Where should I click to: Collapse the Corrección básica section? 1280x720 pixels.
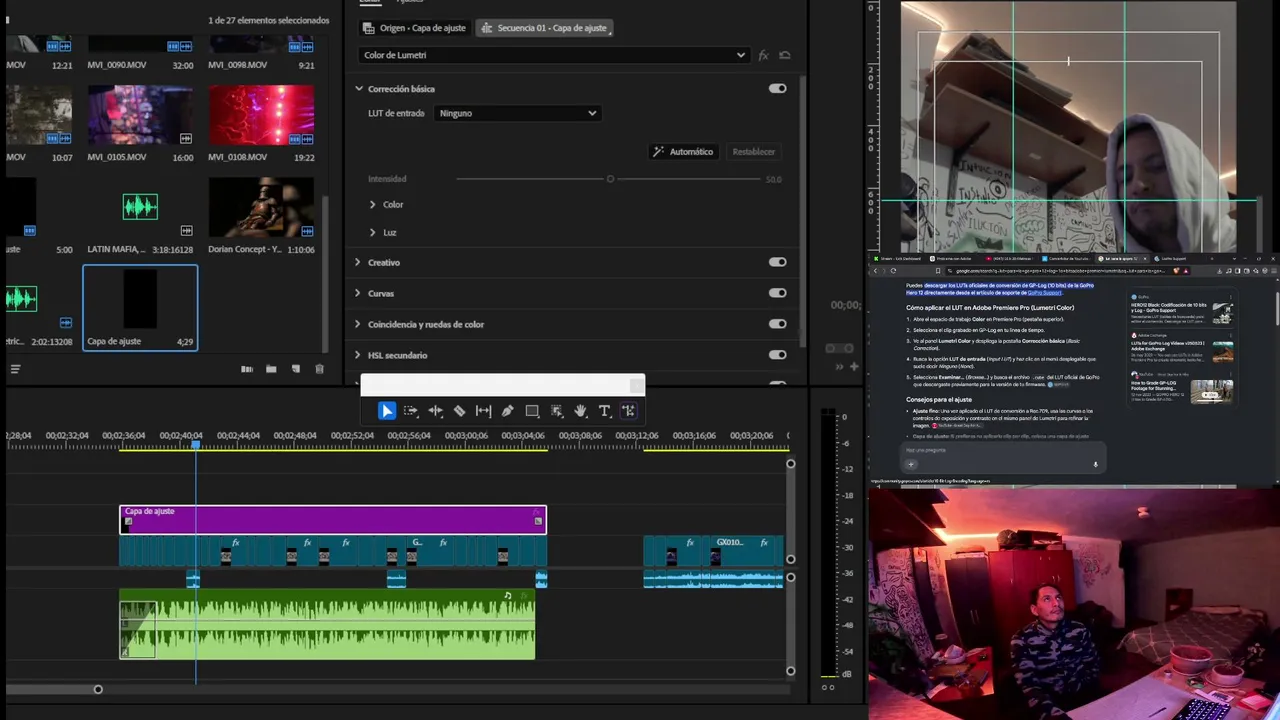tap(358, 89)
